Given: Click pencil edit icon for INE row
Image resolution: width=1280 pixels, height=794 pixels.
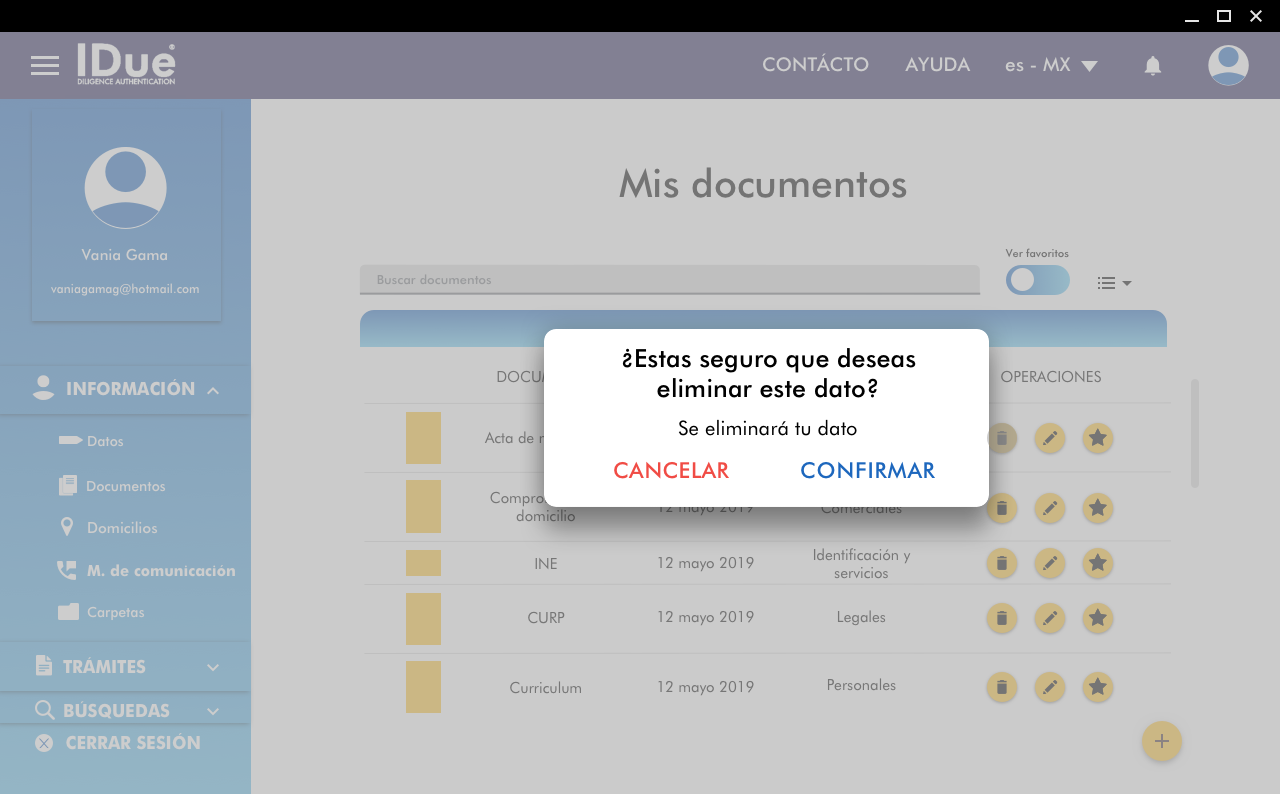Looking at the screenshot, I should (1049, 563).
